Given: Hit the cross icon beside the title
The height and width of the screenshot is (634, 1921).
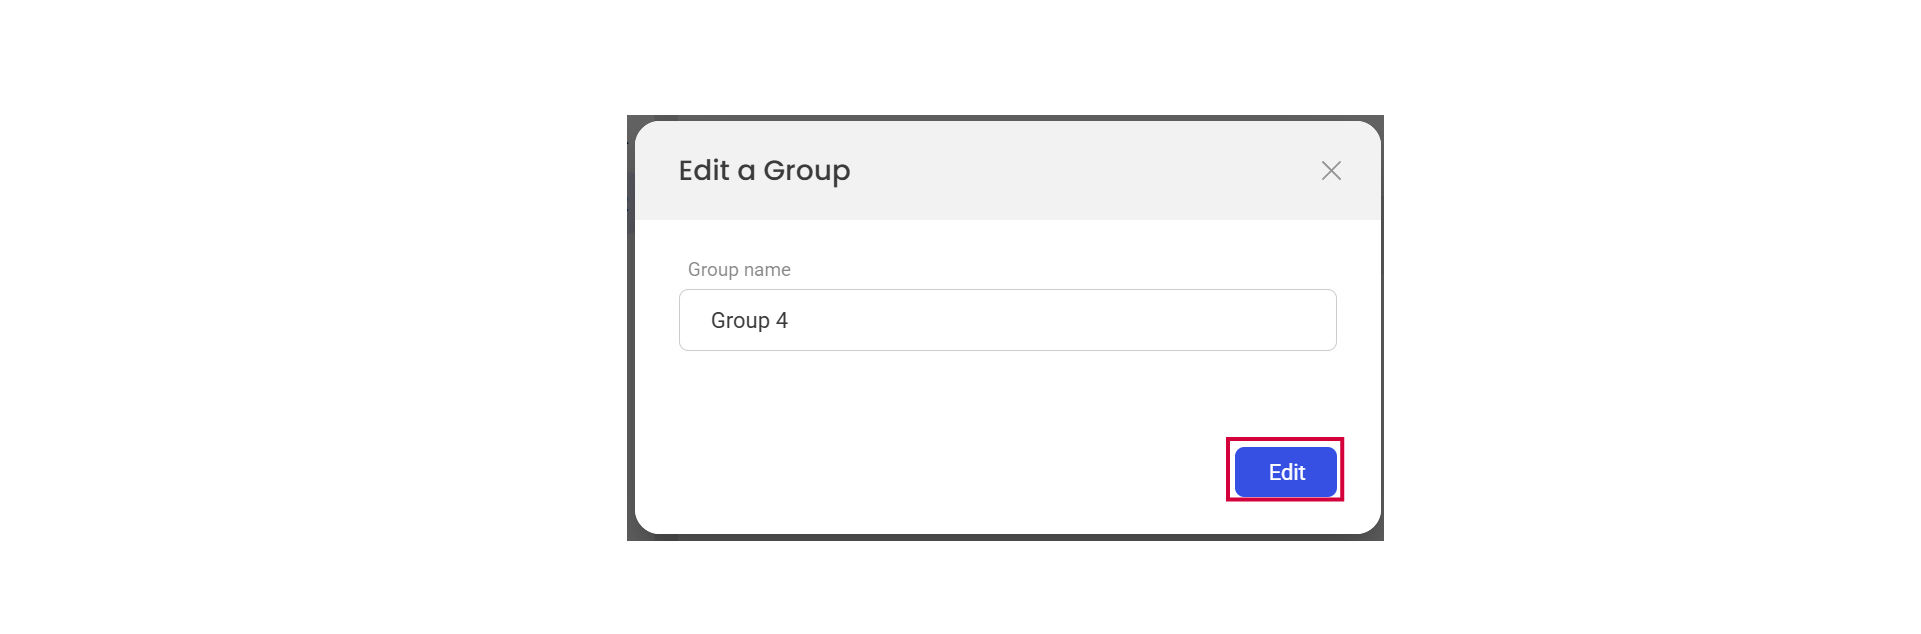Looking at the screenshot, I should click(1331, 171).
